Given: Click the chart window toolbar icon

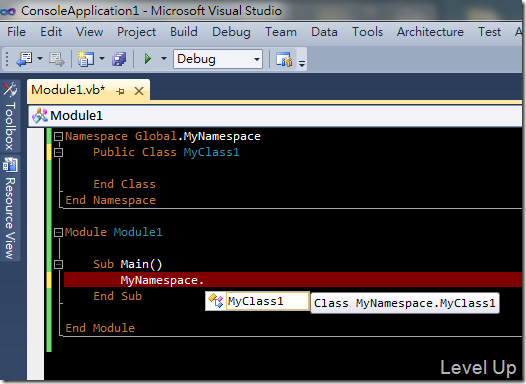Looking at the screenshot, I should coord(284,59).
